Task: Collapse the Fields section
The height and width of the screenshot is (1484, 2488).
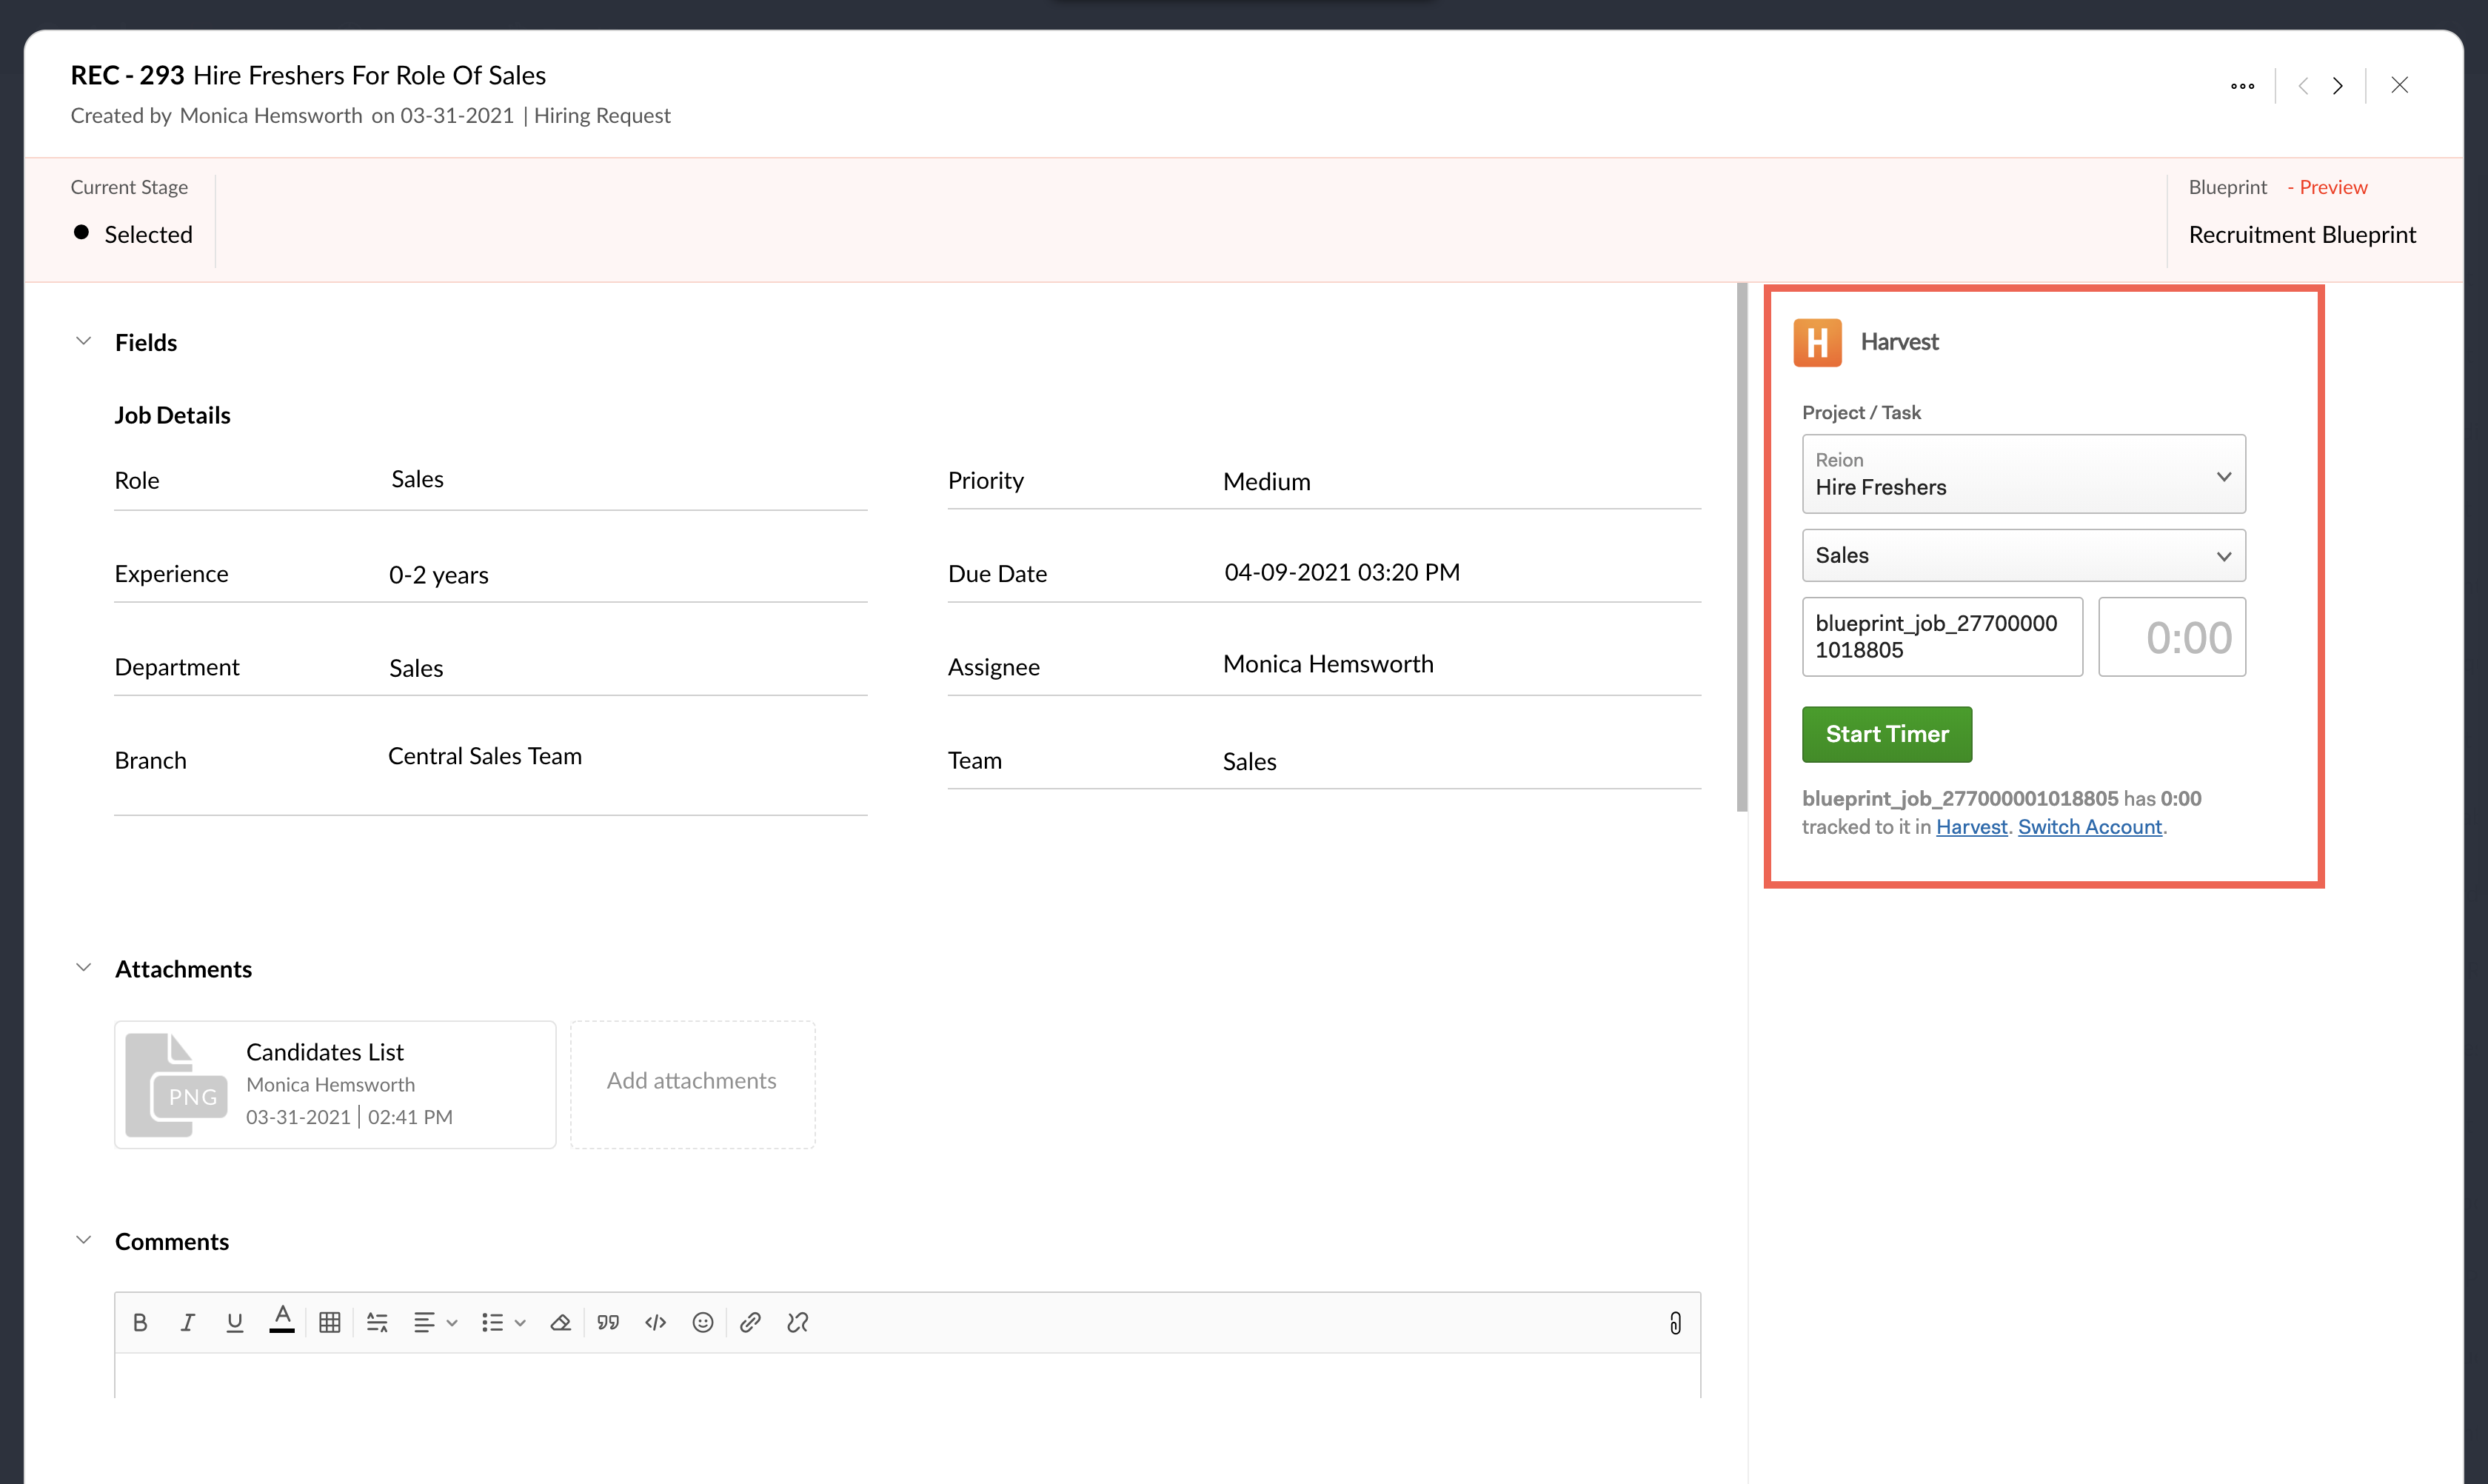Action: 84,342
